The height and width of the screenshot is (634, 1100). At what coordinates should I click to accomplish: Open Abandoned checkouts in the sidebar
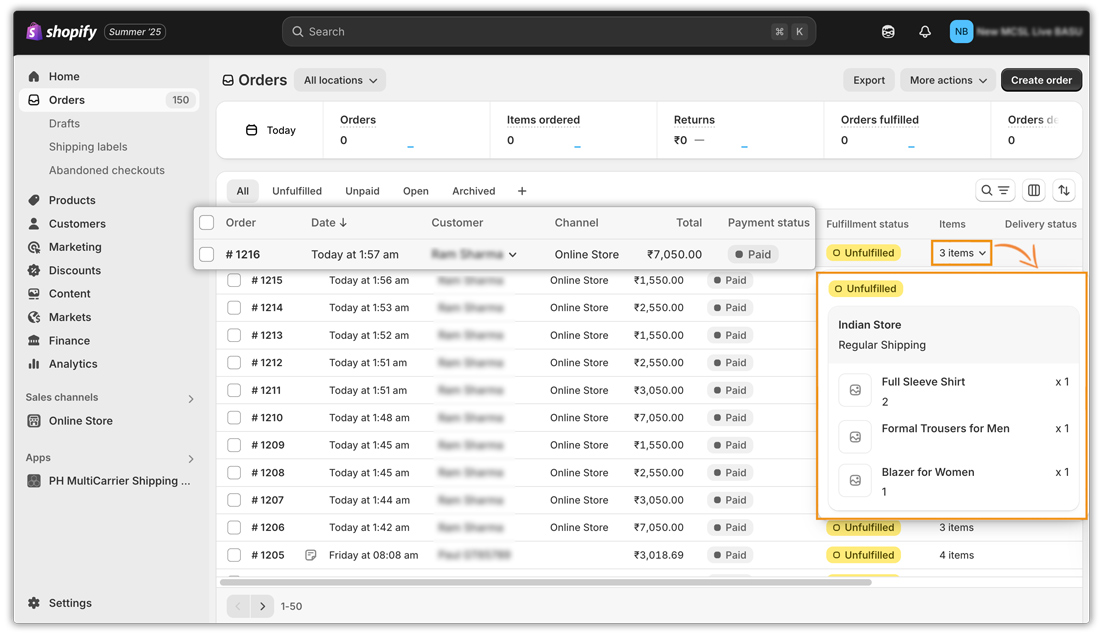[107, 170]
